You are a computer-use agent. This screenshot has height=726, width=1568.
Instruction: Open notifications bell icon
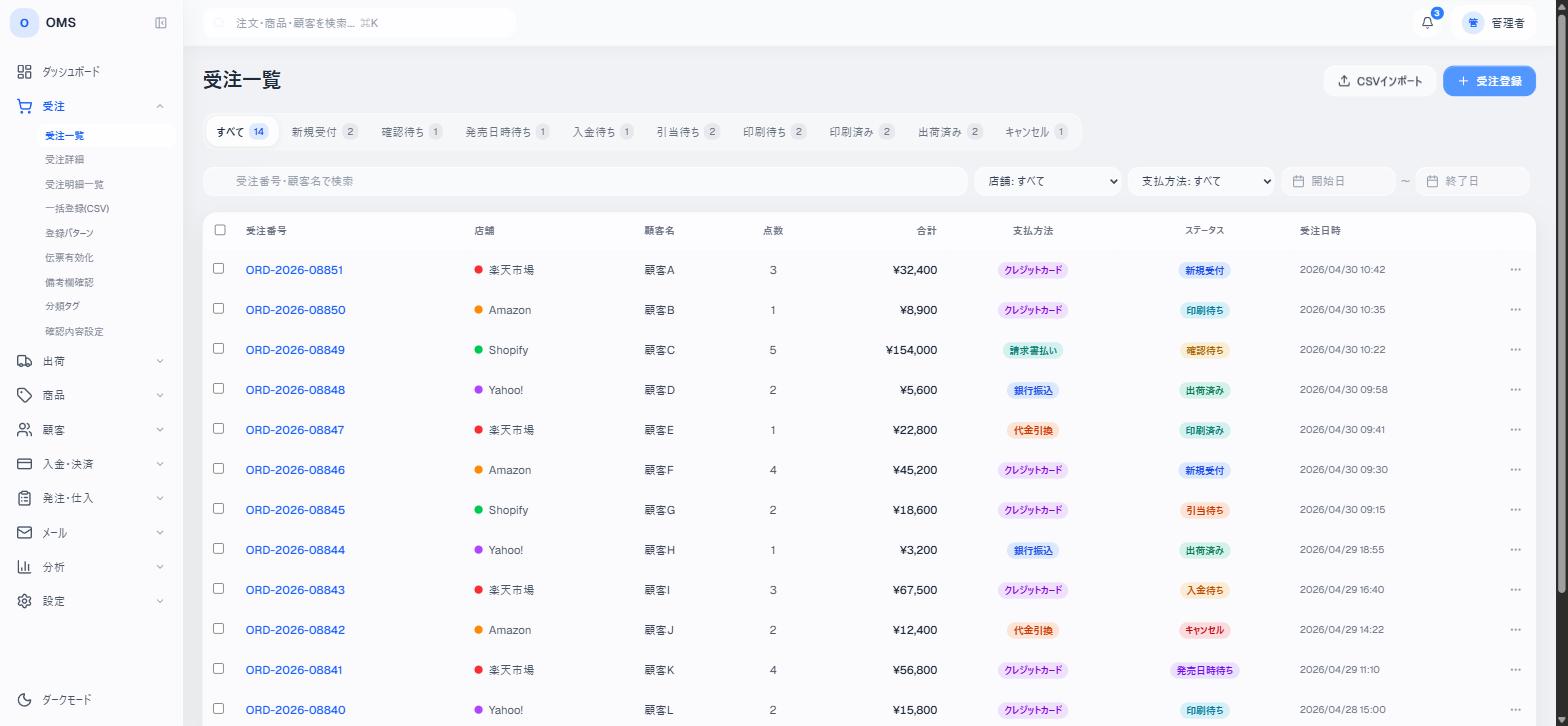tap(1427, 23)
